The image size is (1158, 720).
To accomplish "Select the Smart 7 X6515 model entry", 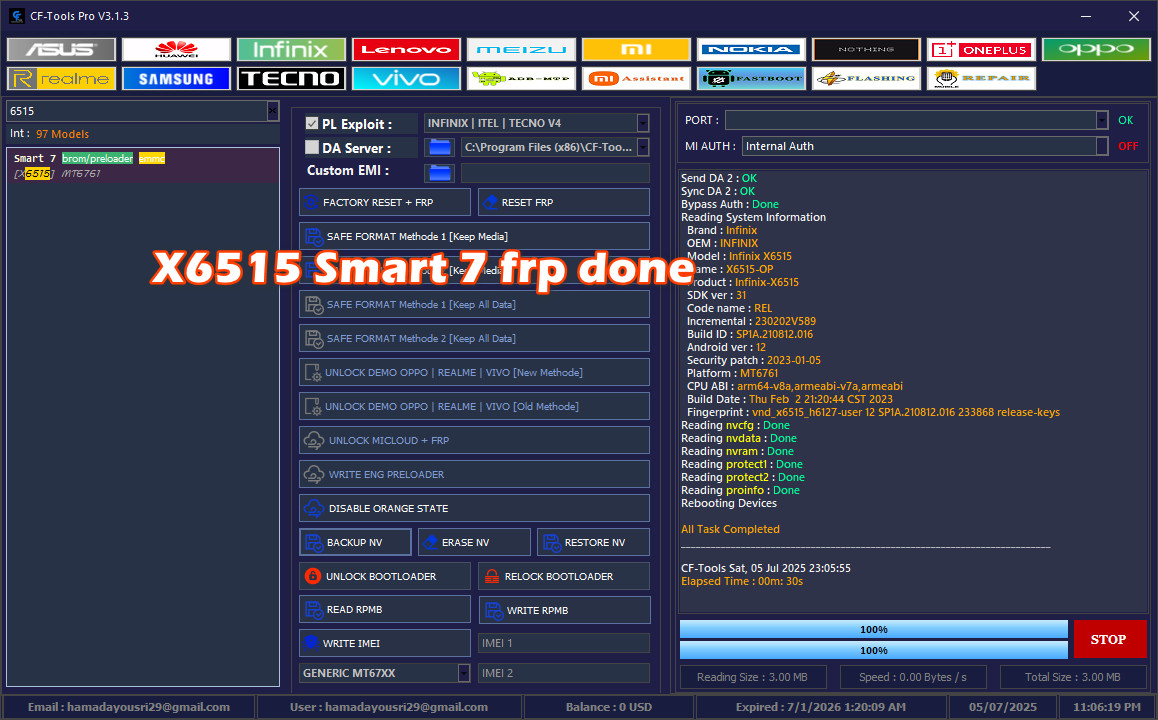I will coord(143,165).
